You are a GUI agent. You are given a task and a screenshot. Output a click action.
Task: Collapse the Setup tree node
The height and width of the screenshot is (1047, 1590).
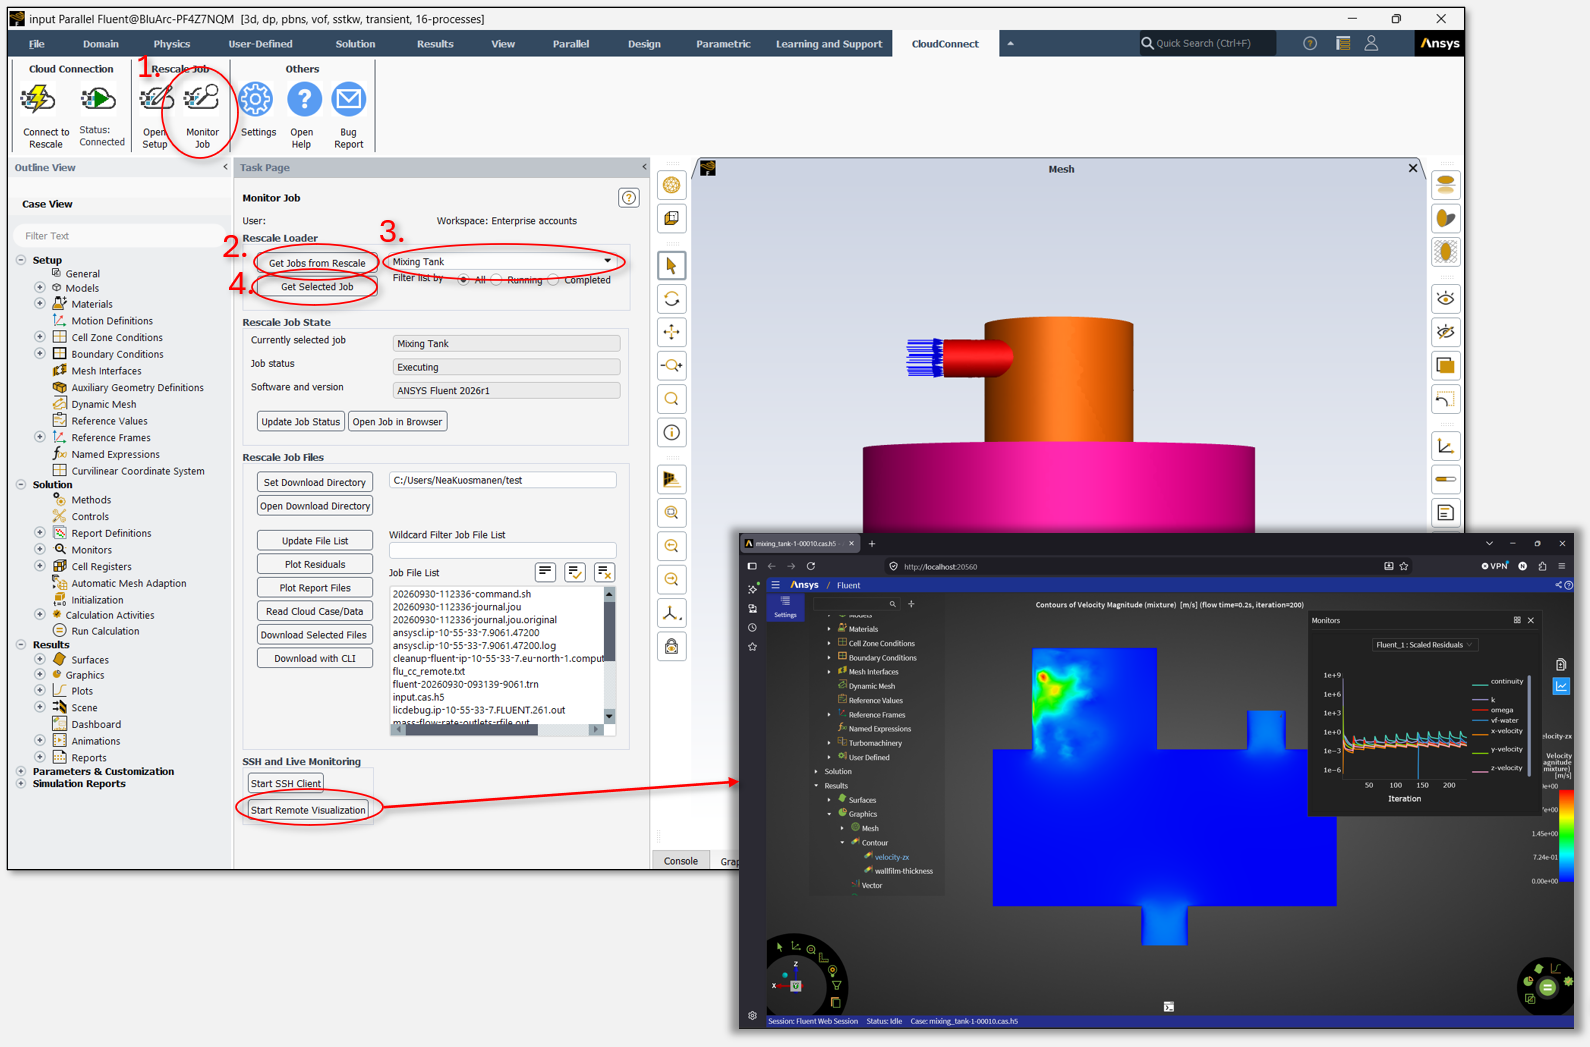(x=21, y=260)
